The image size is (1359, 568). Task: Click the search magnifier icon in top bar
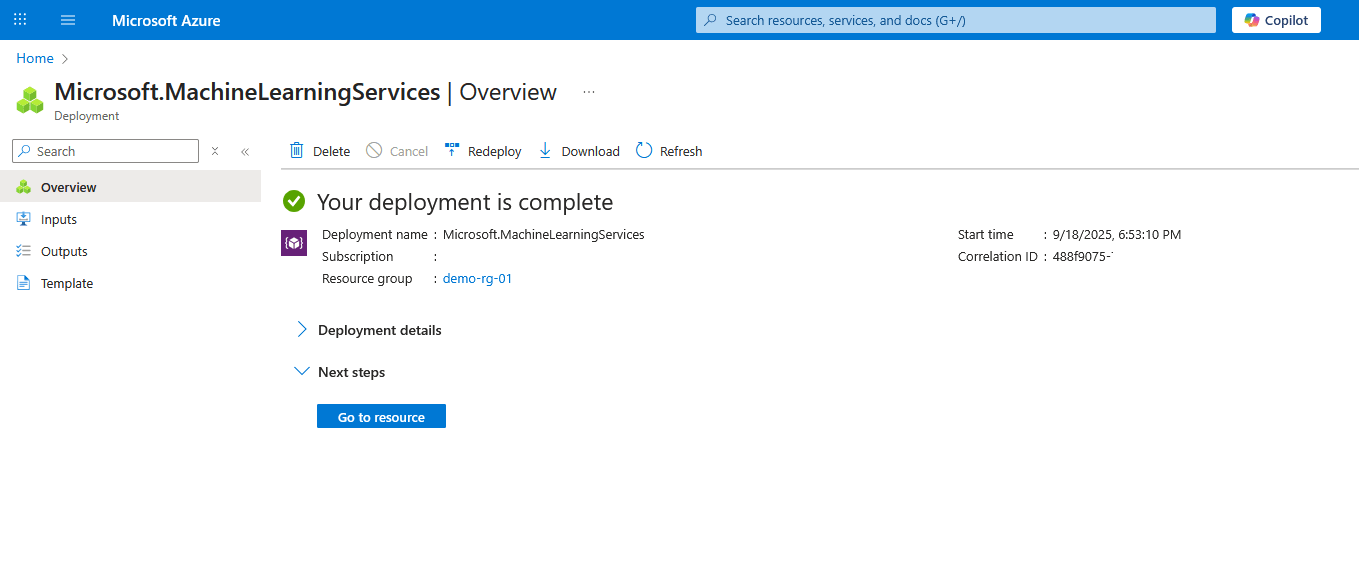711,20
